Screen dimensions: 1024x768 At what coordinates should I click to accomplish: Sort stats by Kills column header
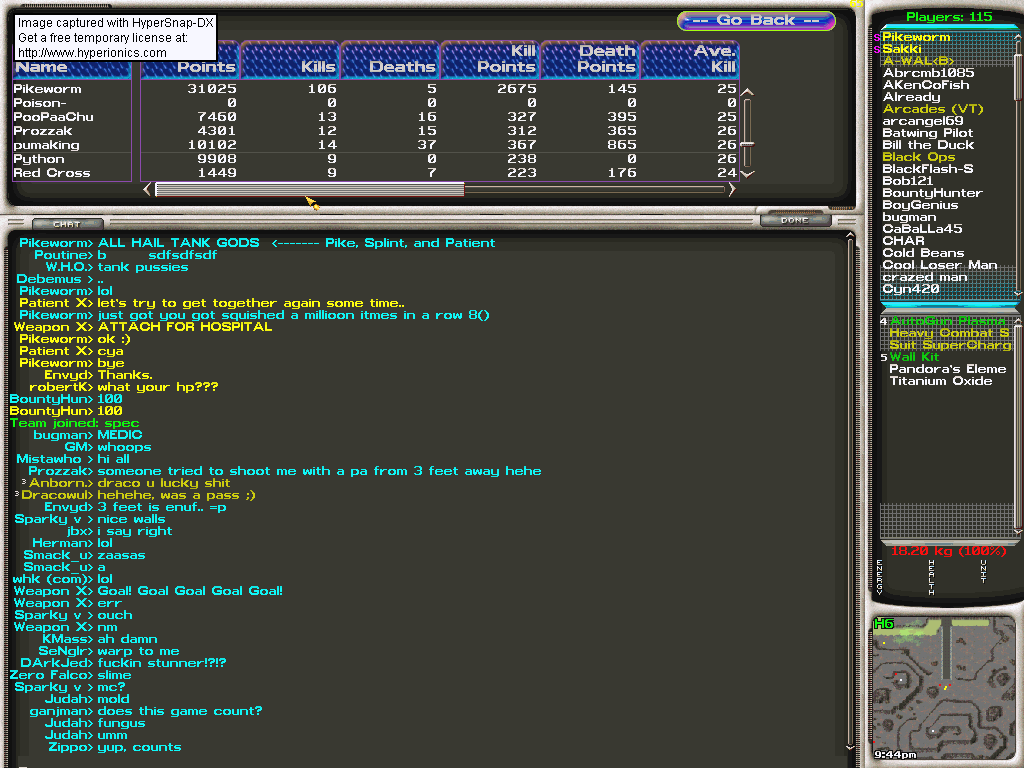click(x=289, y=60)
